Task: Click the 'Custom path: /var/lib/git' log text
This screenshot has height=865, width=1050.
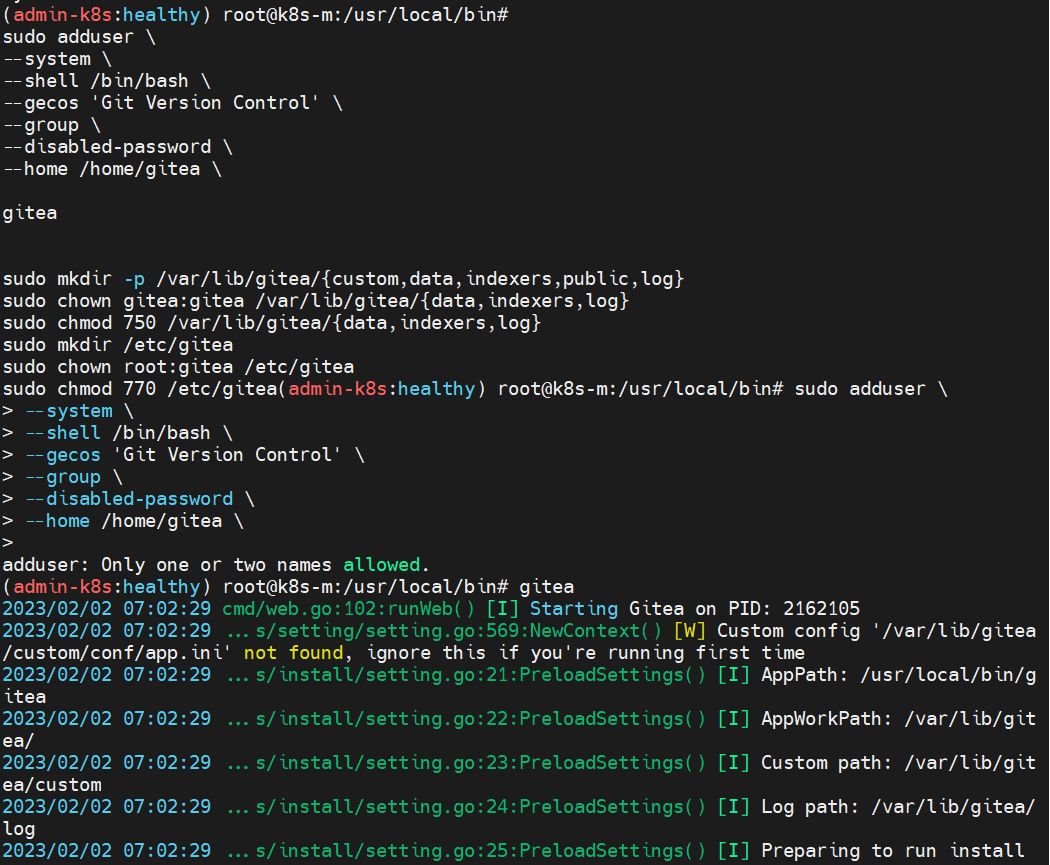Action: (x=898, y=763)
